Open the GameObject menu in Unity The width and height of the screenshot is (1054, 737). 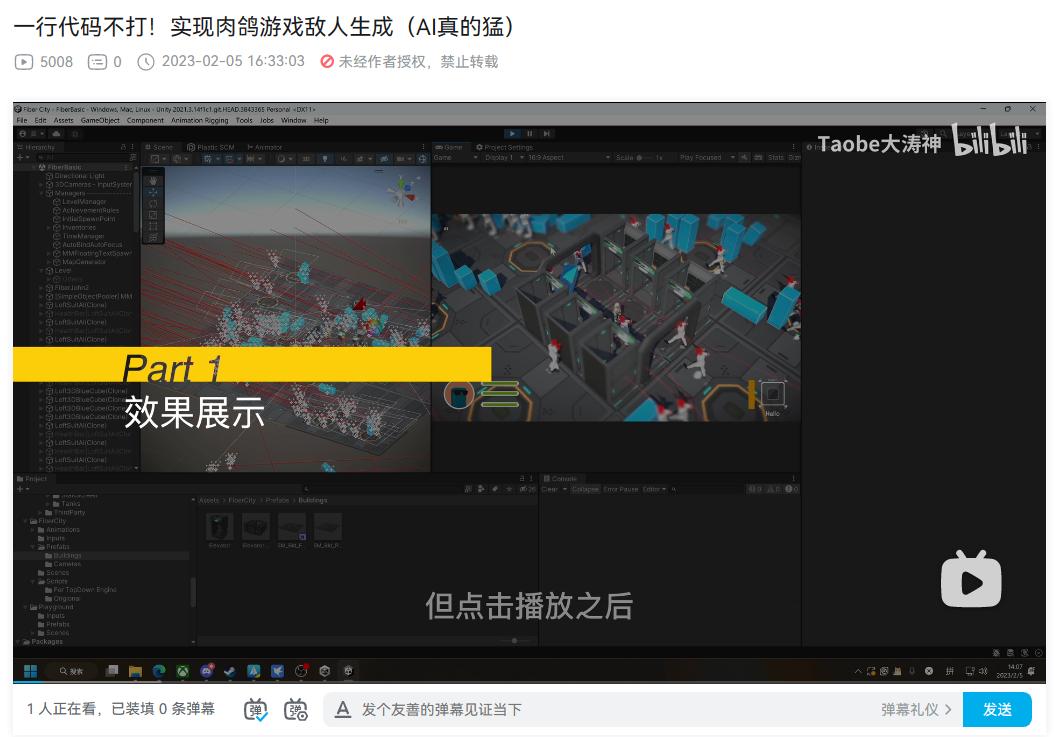99,120
